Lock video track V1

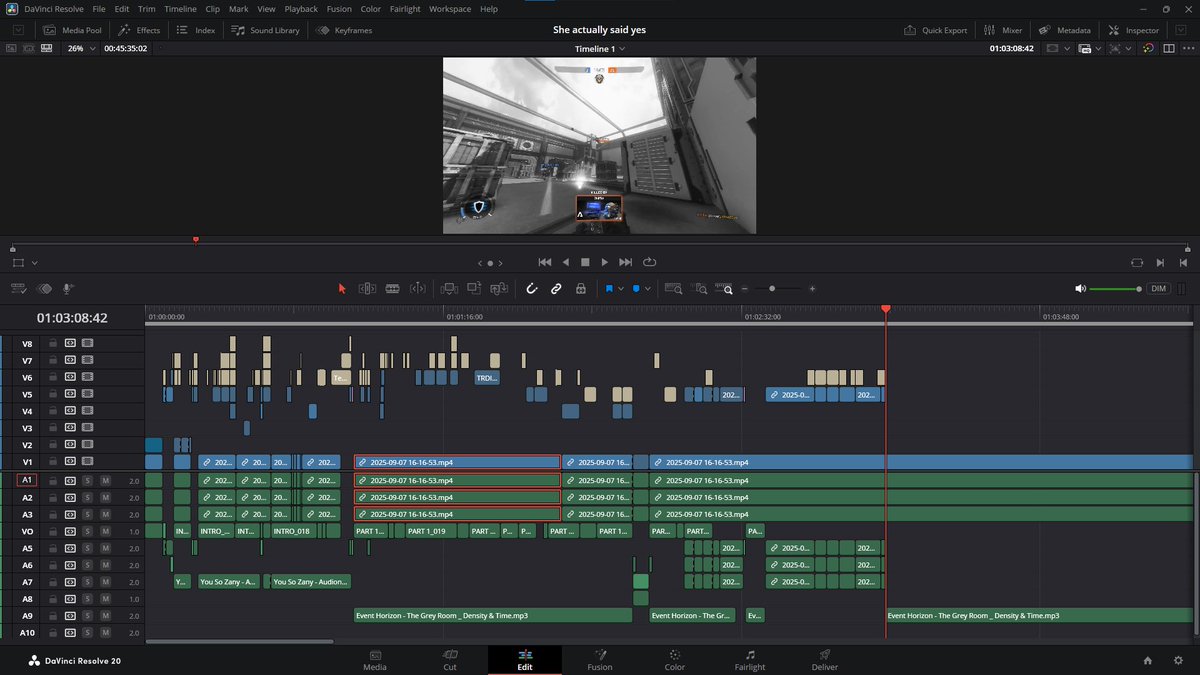[x=53, y=462]
